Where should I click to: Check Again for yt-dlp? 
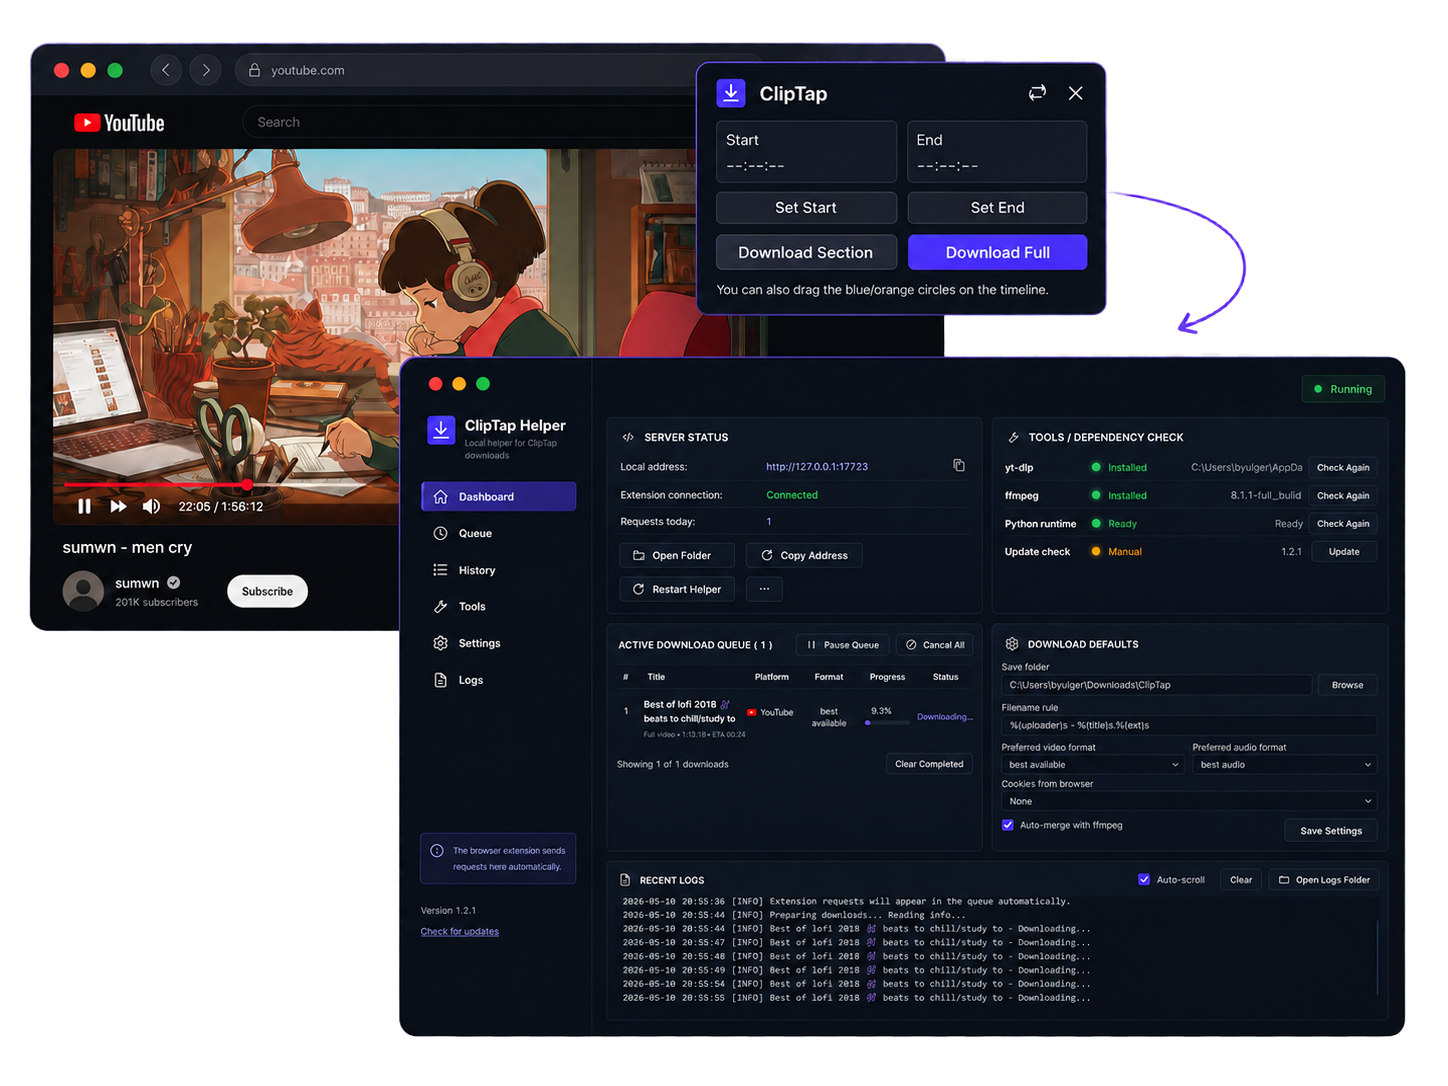pyautogui.click(x=1343, y=467)
